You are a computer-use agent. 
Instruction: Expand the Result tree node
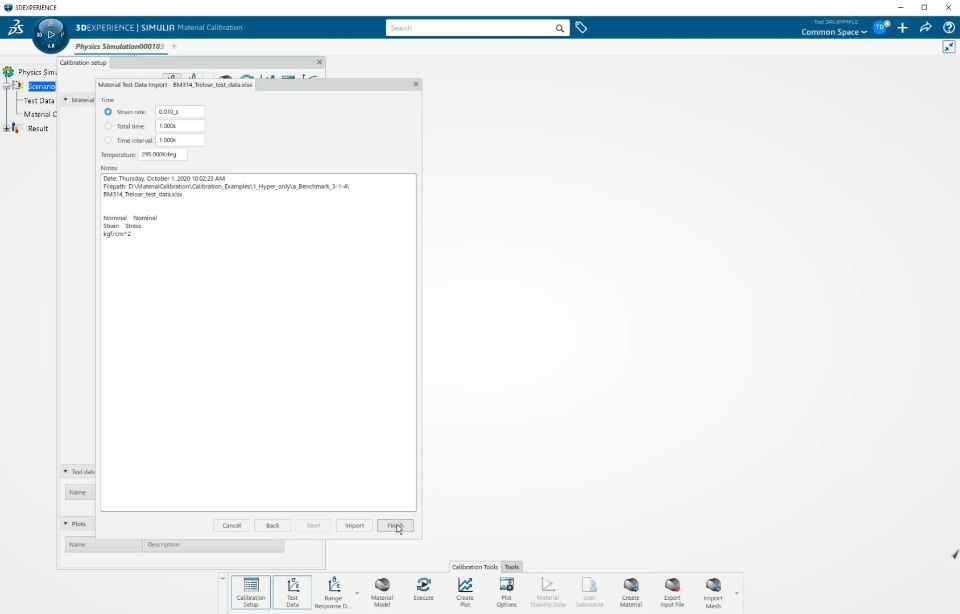pos(6,129)
